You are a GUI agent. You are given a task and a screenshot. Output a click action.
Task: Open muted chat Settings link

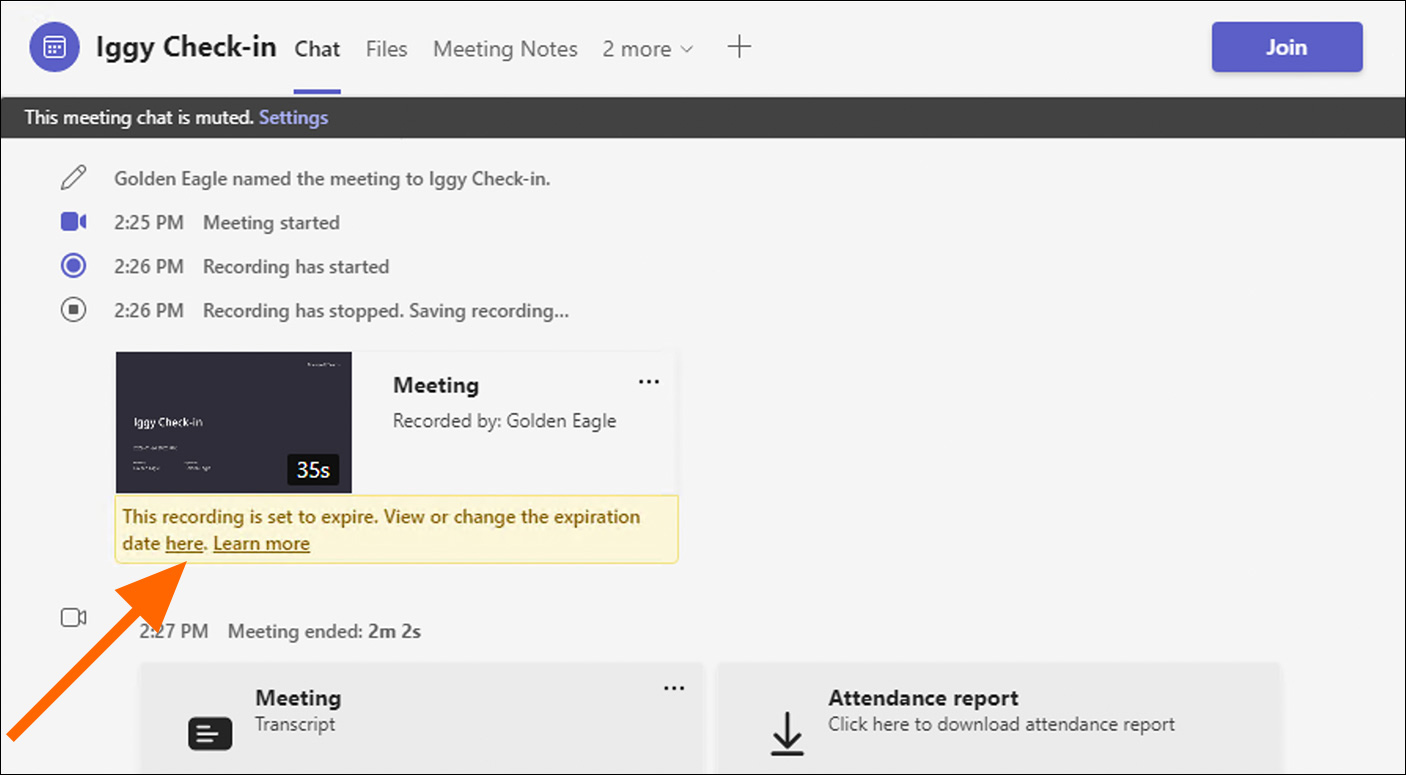point(293,117)
